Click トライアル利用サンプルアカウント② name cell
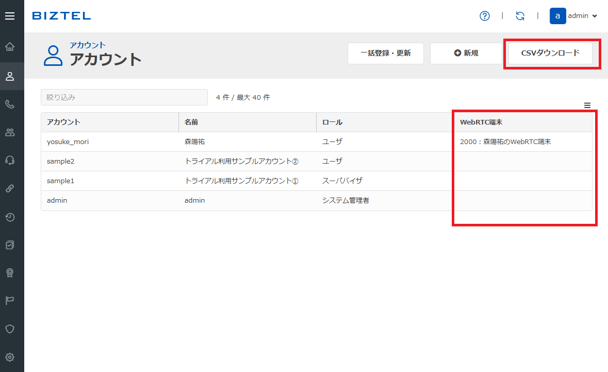 (247, 161)
